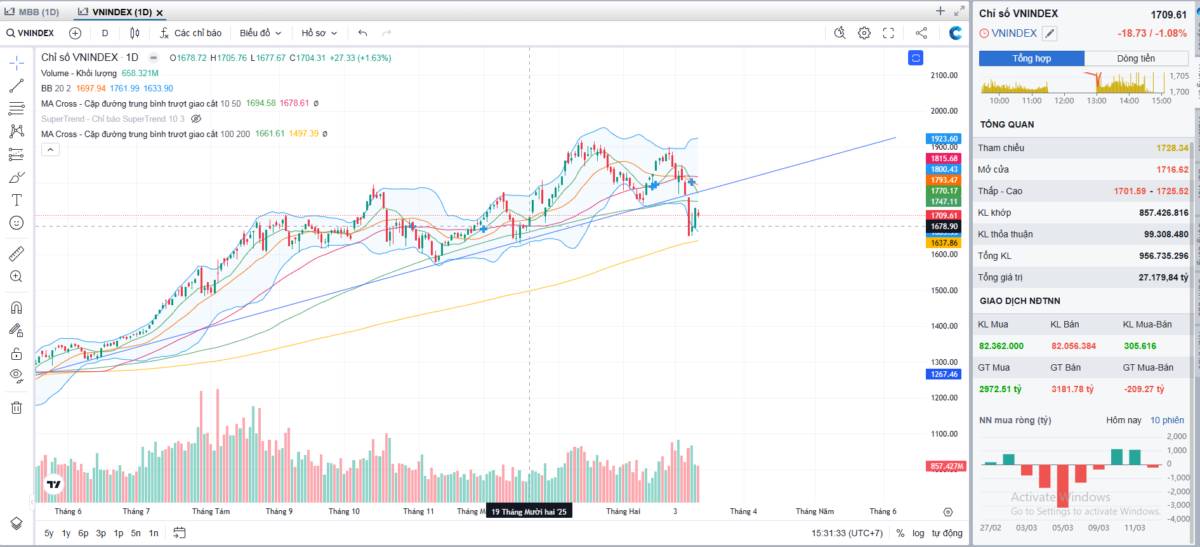1200x547 pixels.
Task: Select the trend line drawing tool
Action: (16, 86)
